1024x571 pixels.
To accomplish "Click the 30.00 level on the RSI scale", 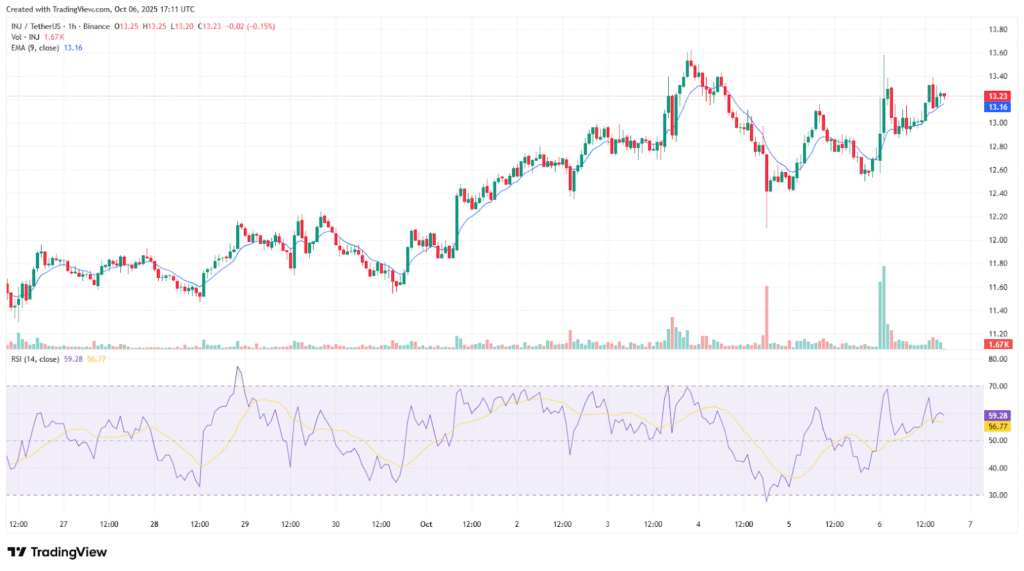I will [996, 495].
